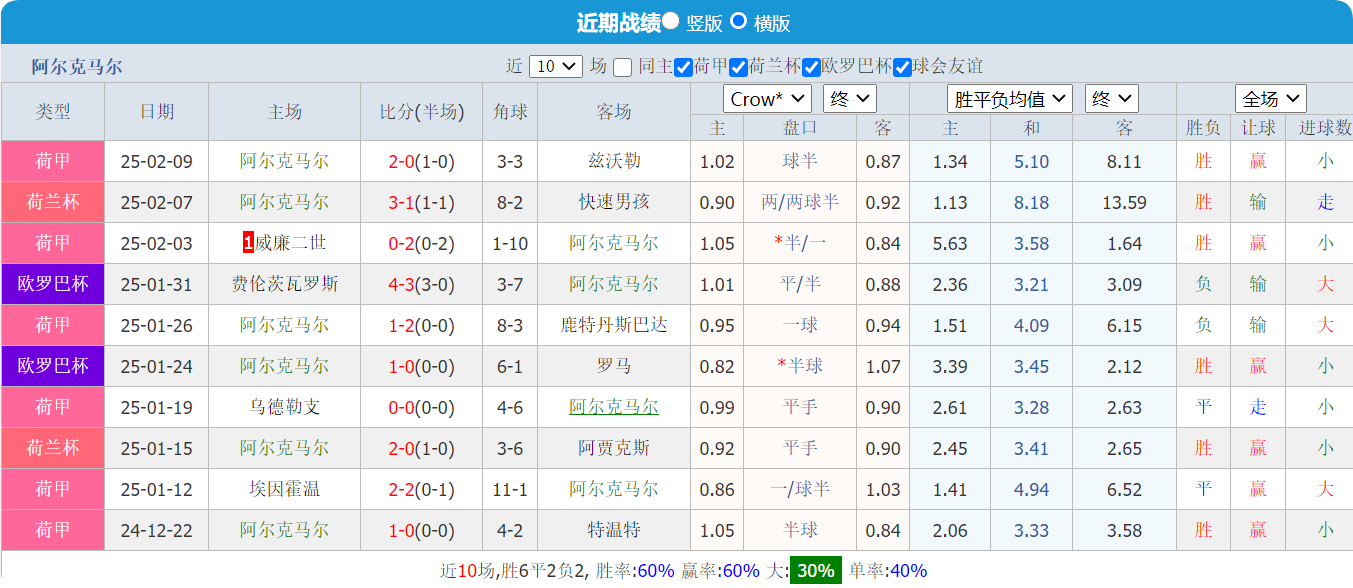Viewport: 1353px width, 588px height.
Task: Open the 终 dropdown beside 胜平负均值
Action: pos(1113,99)
